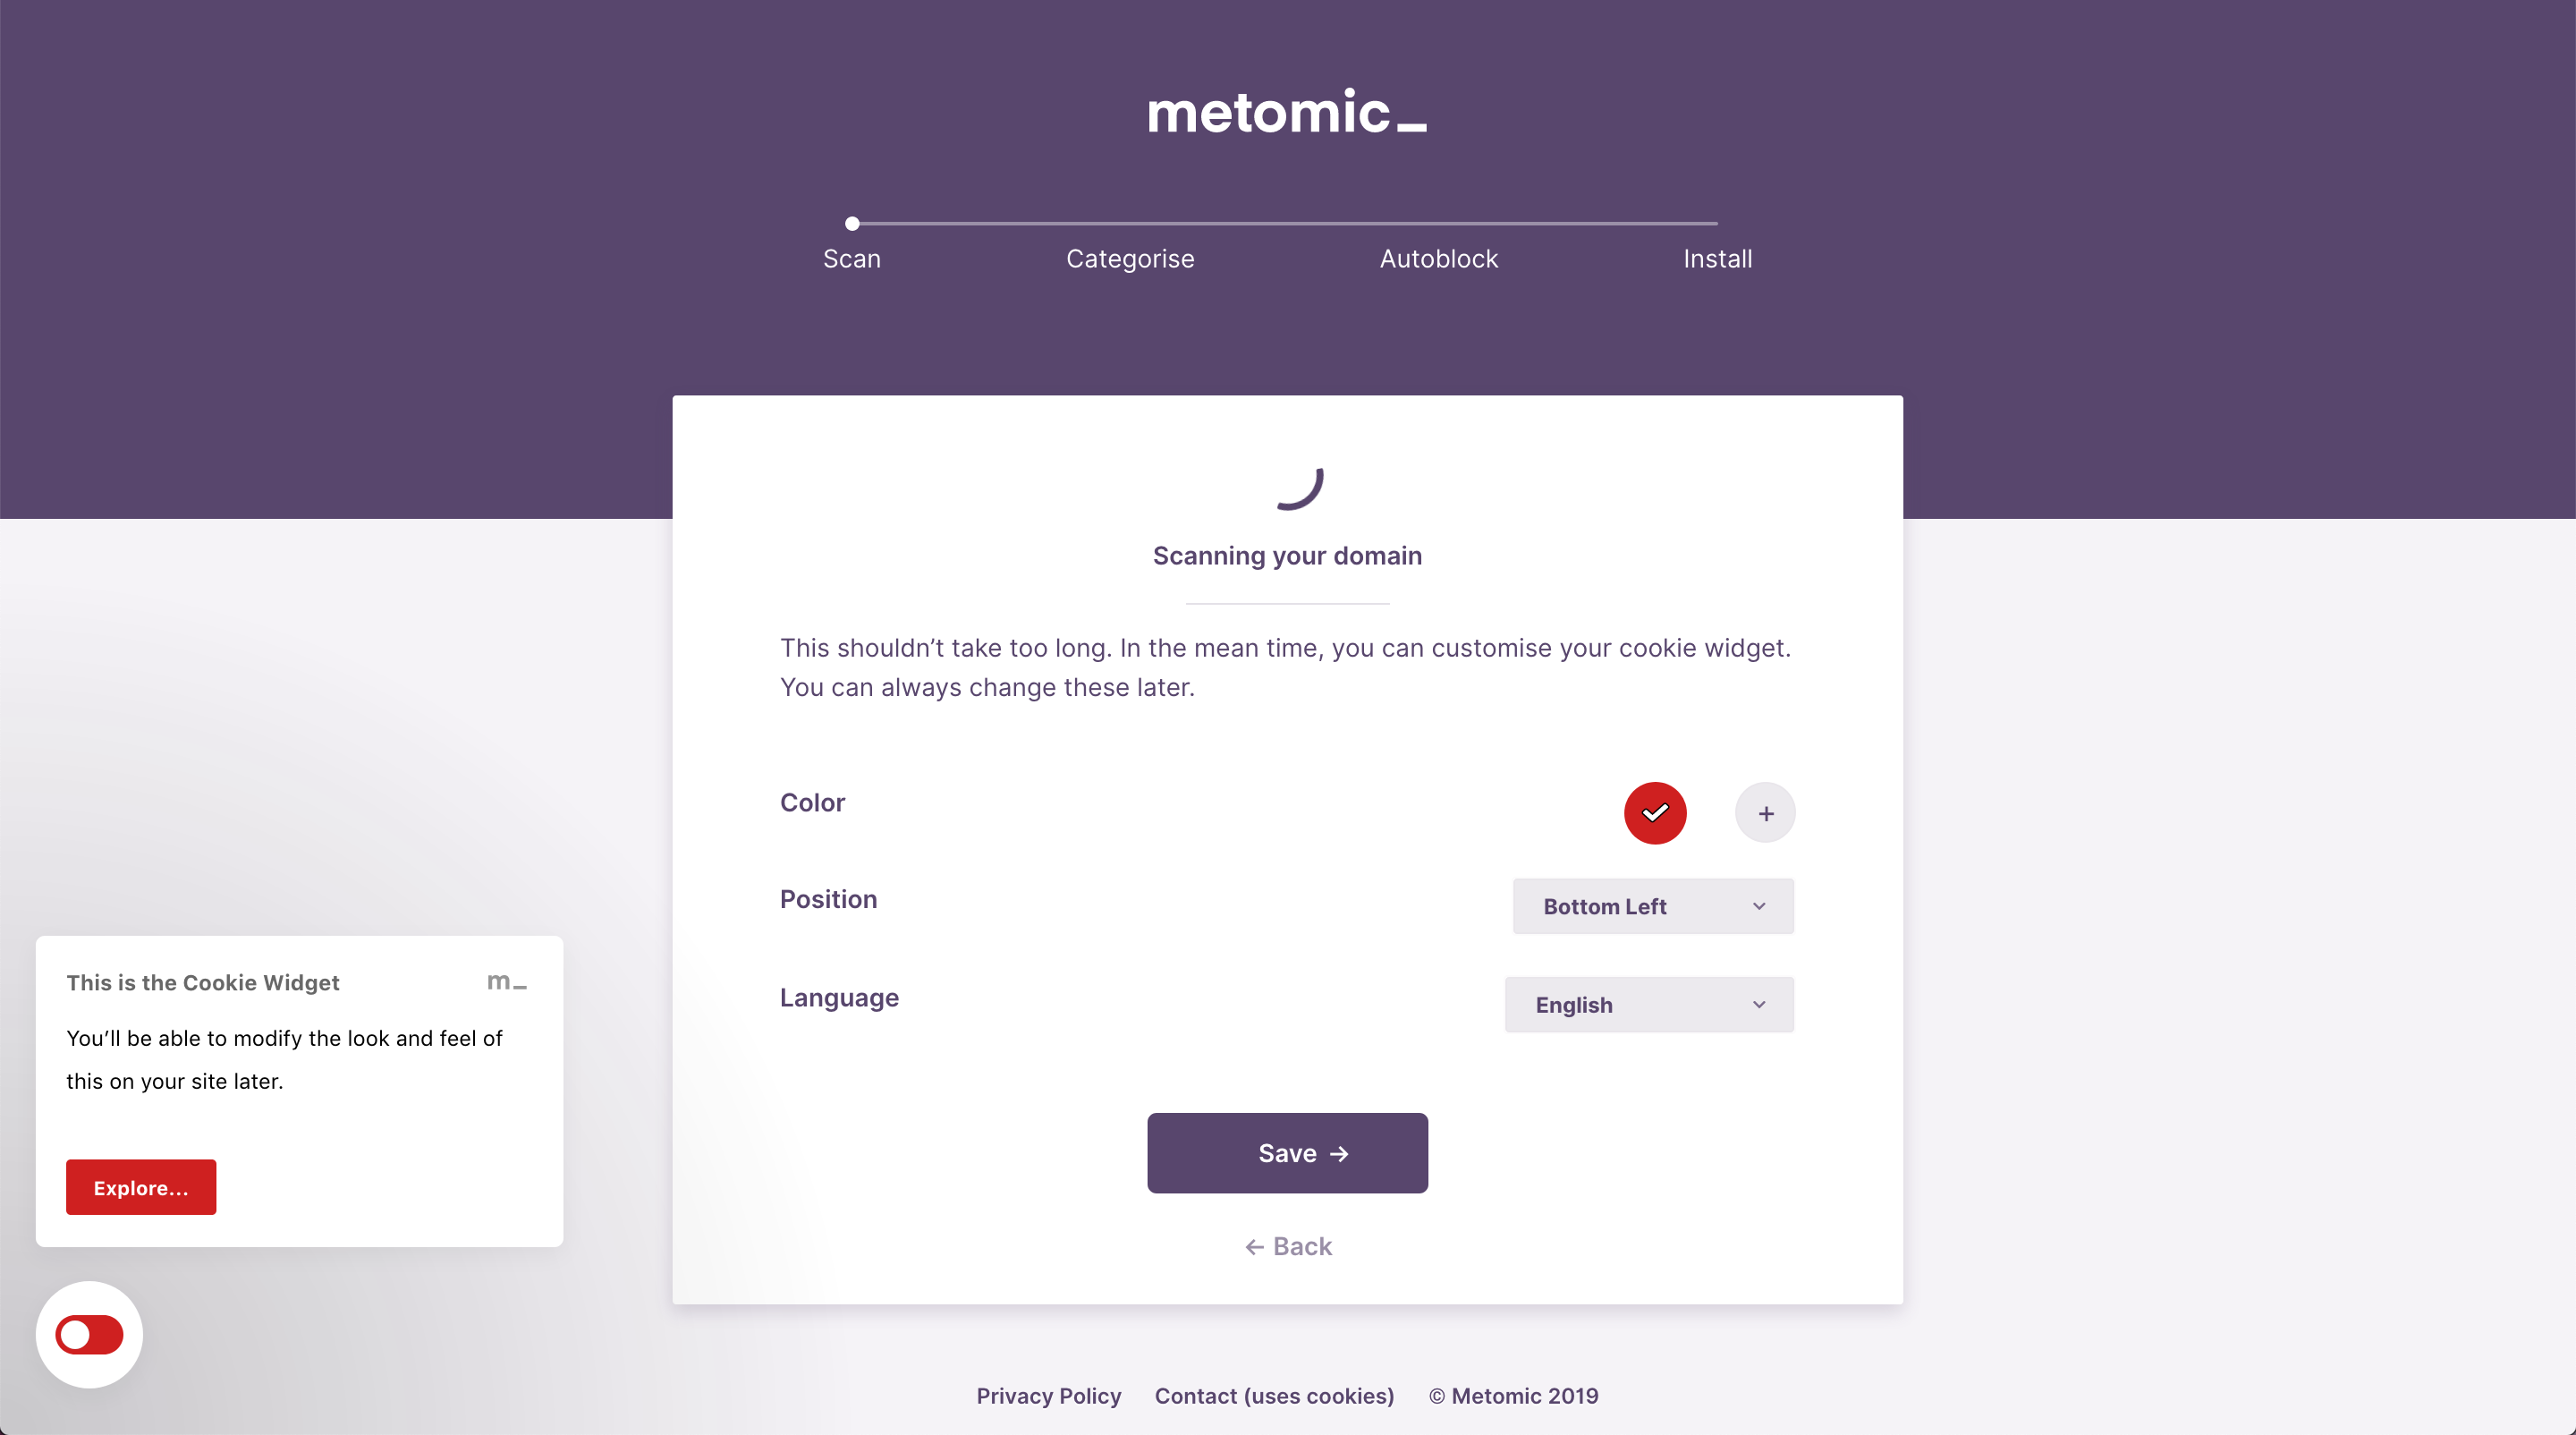Click the red color swatch icon
This screenshot has width=2576, height=1435.
(x=1656, y=811)
